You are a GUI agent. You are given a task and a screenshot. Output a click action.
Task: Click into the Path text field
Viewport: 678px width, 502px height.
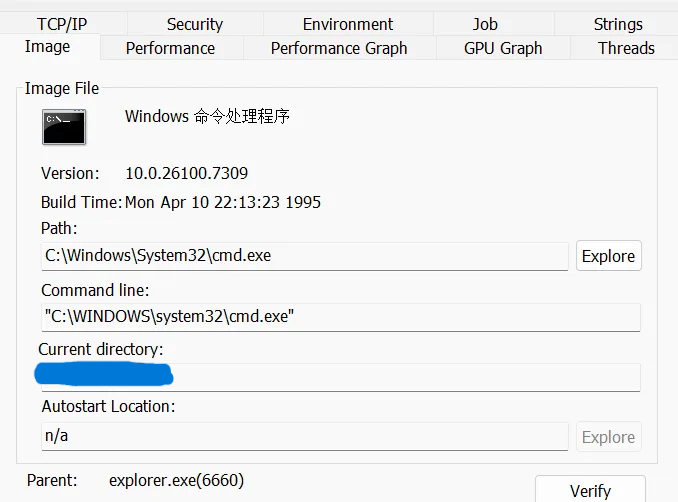tap(304, 256)
